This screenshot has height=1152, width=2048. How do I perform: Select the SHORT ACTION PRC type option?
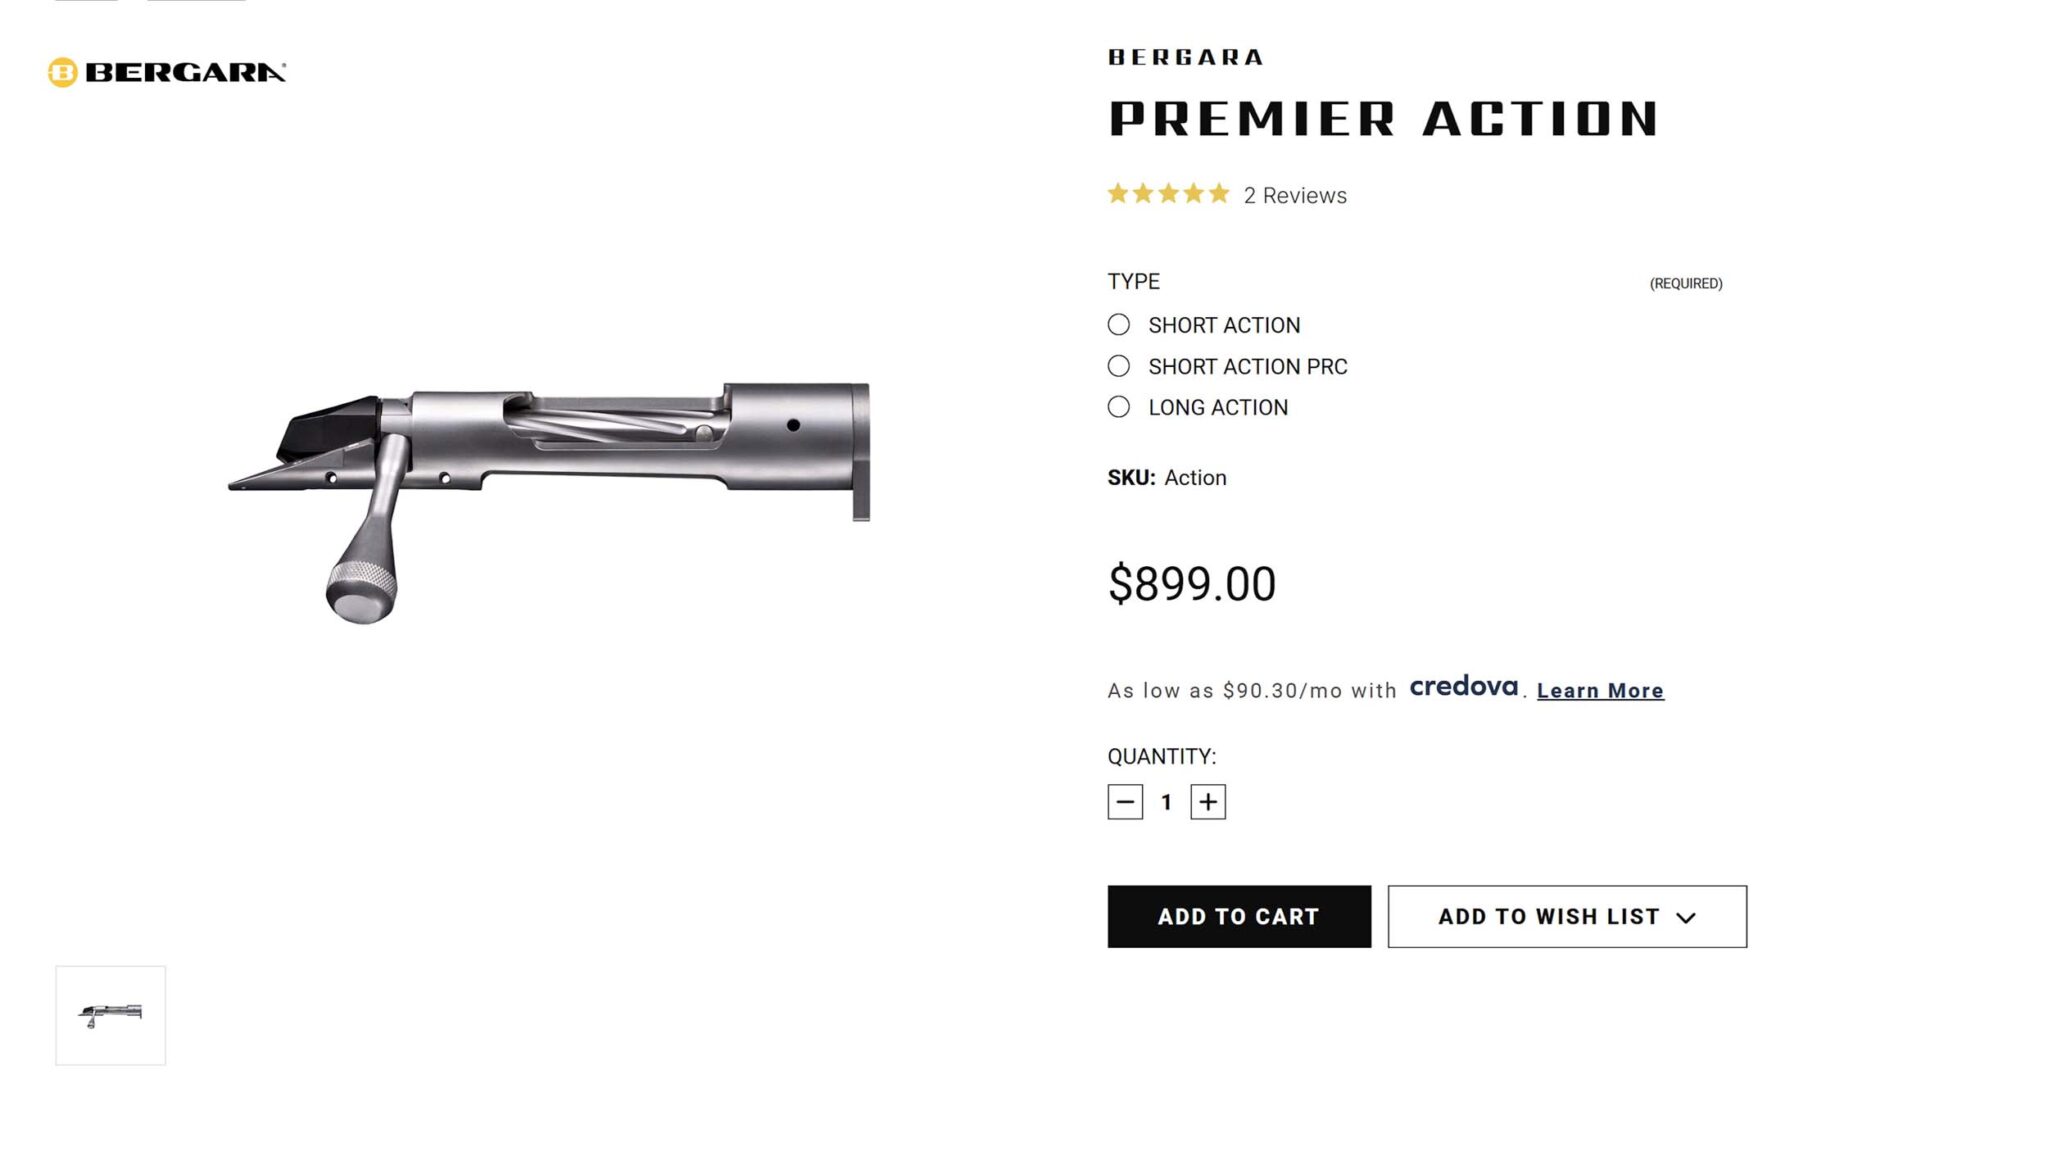pos(1118,366)
